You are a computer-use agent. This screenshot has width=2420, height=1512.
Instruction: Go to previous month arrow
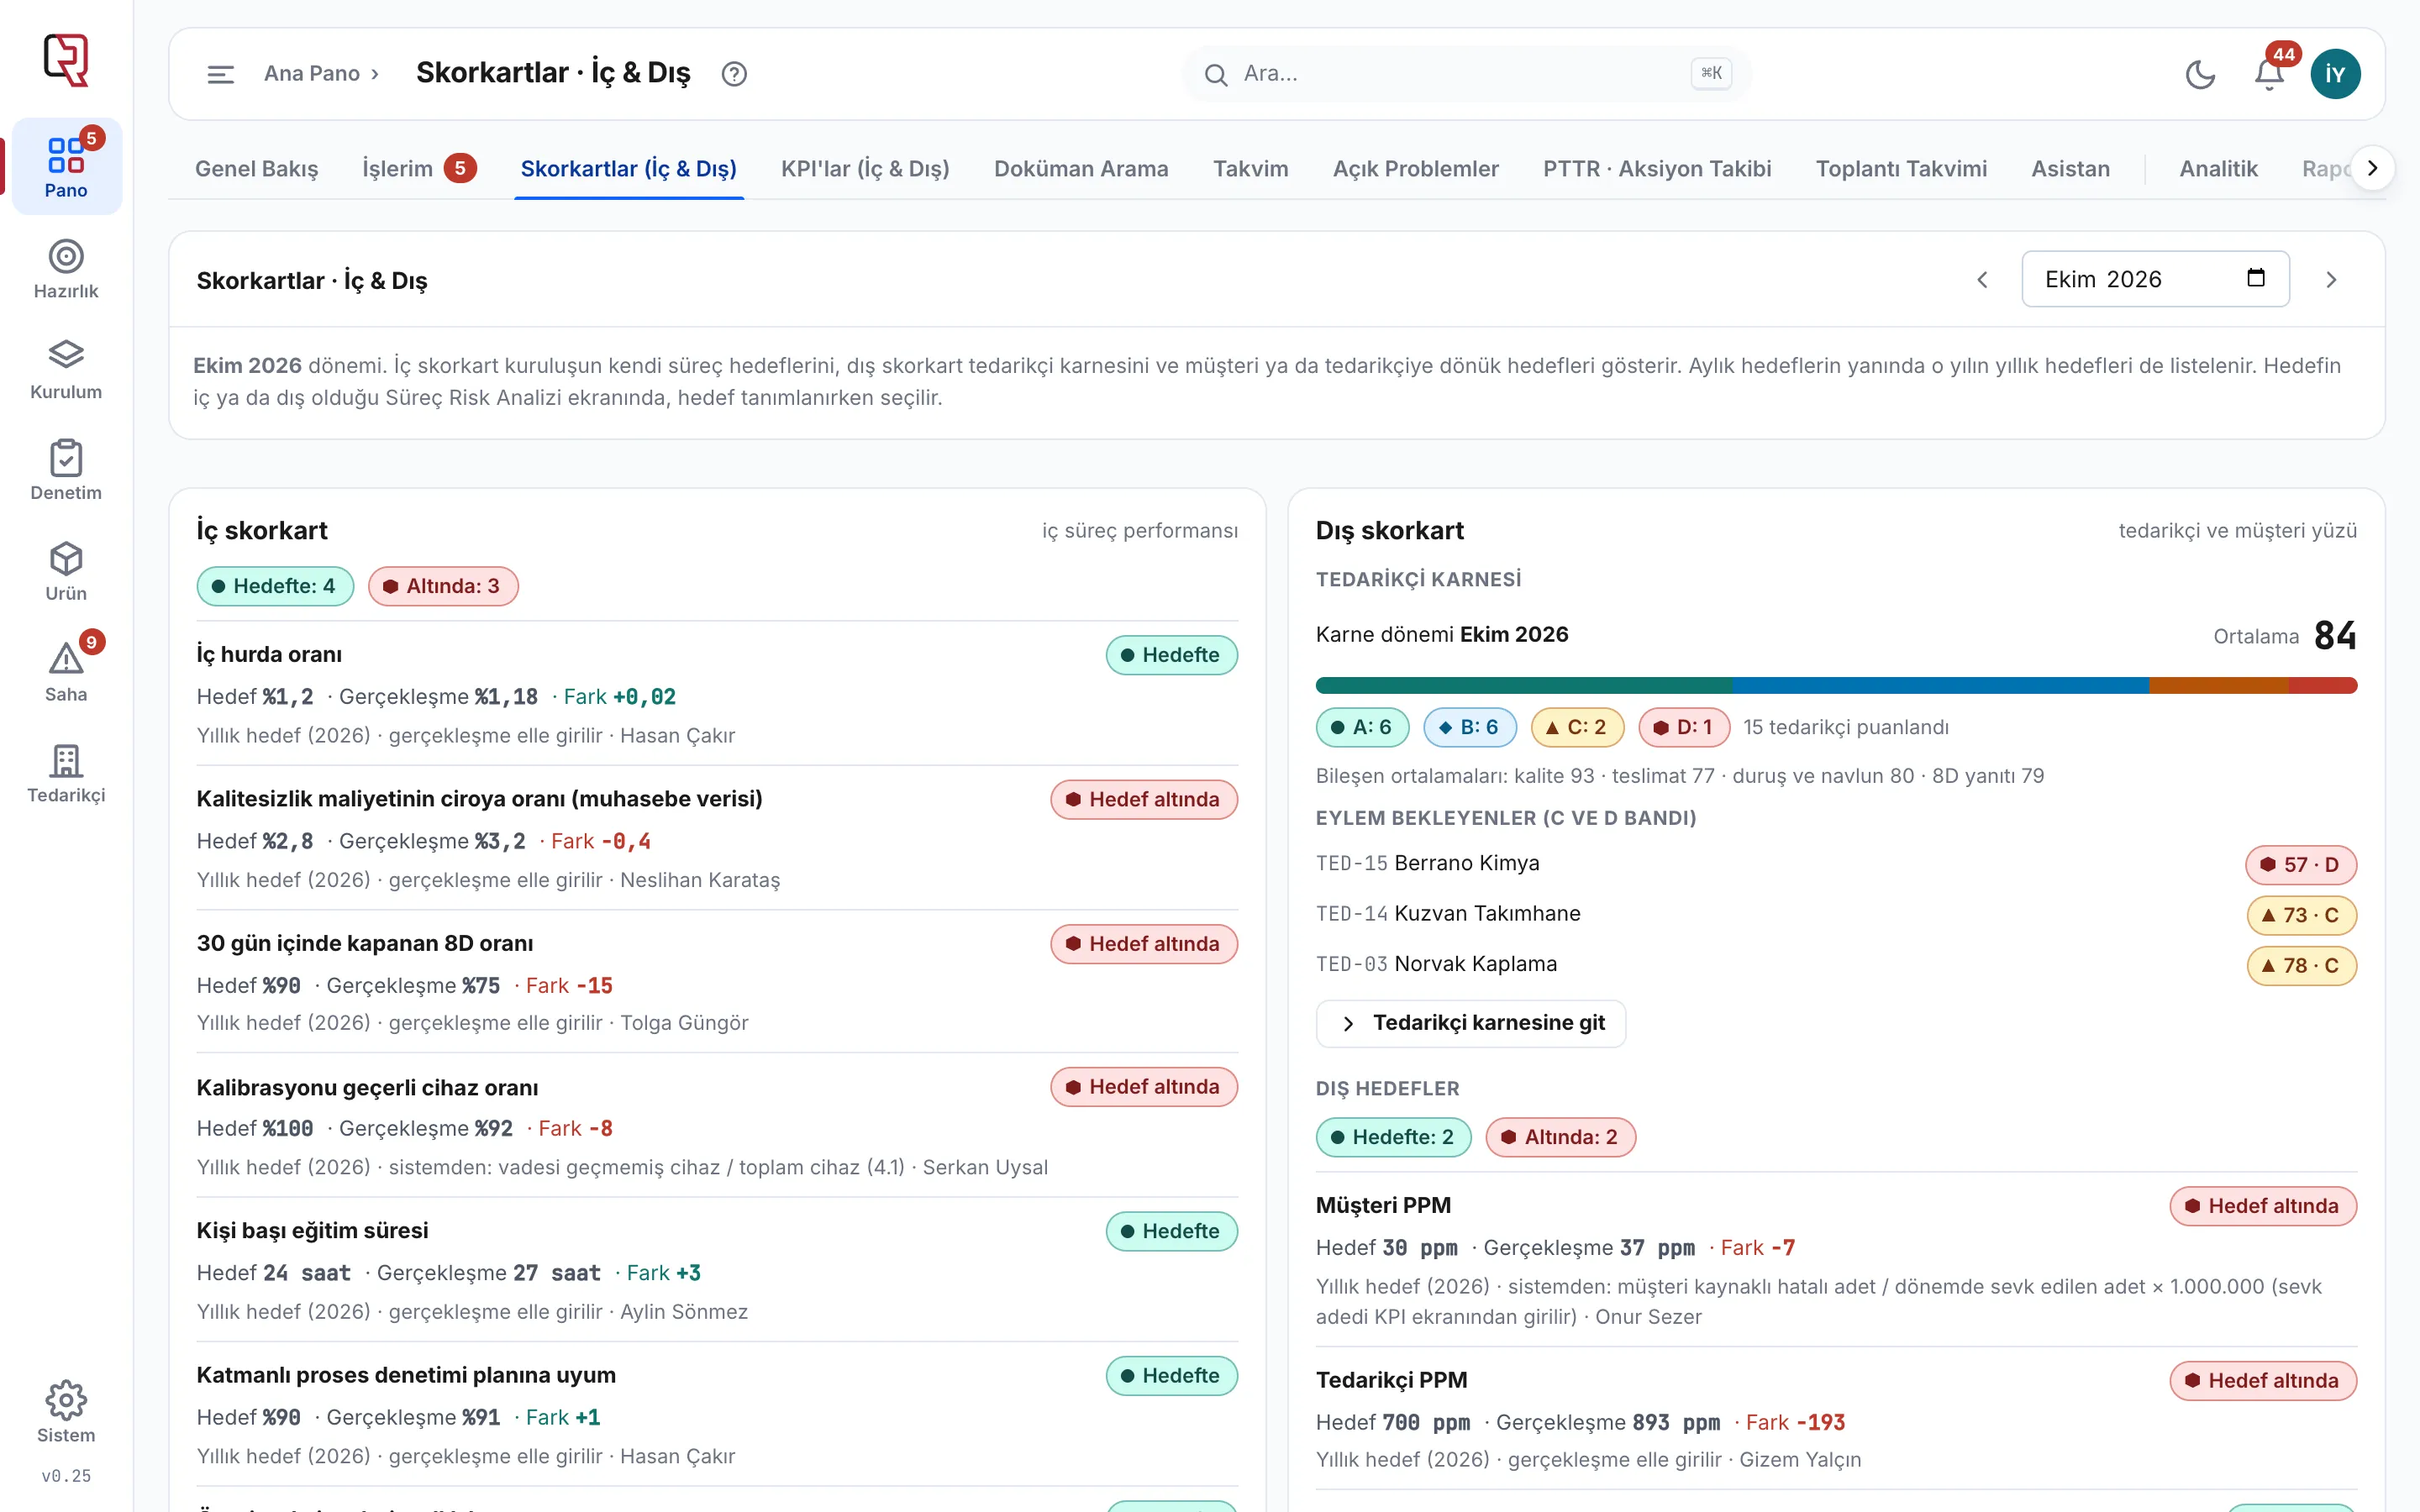point(1982,280)
